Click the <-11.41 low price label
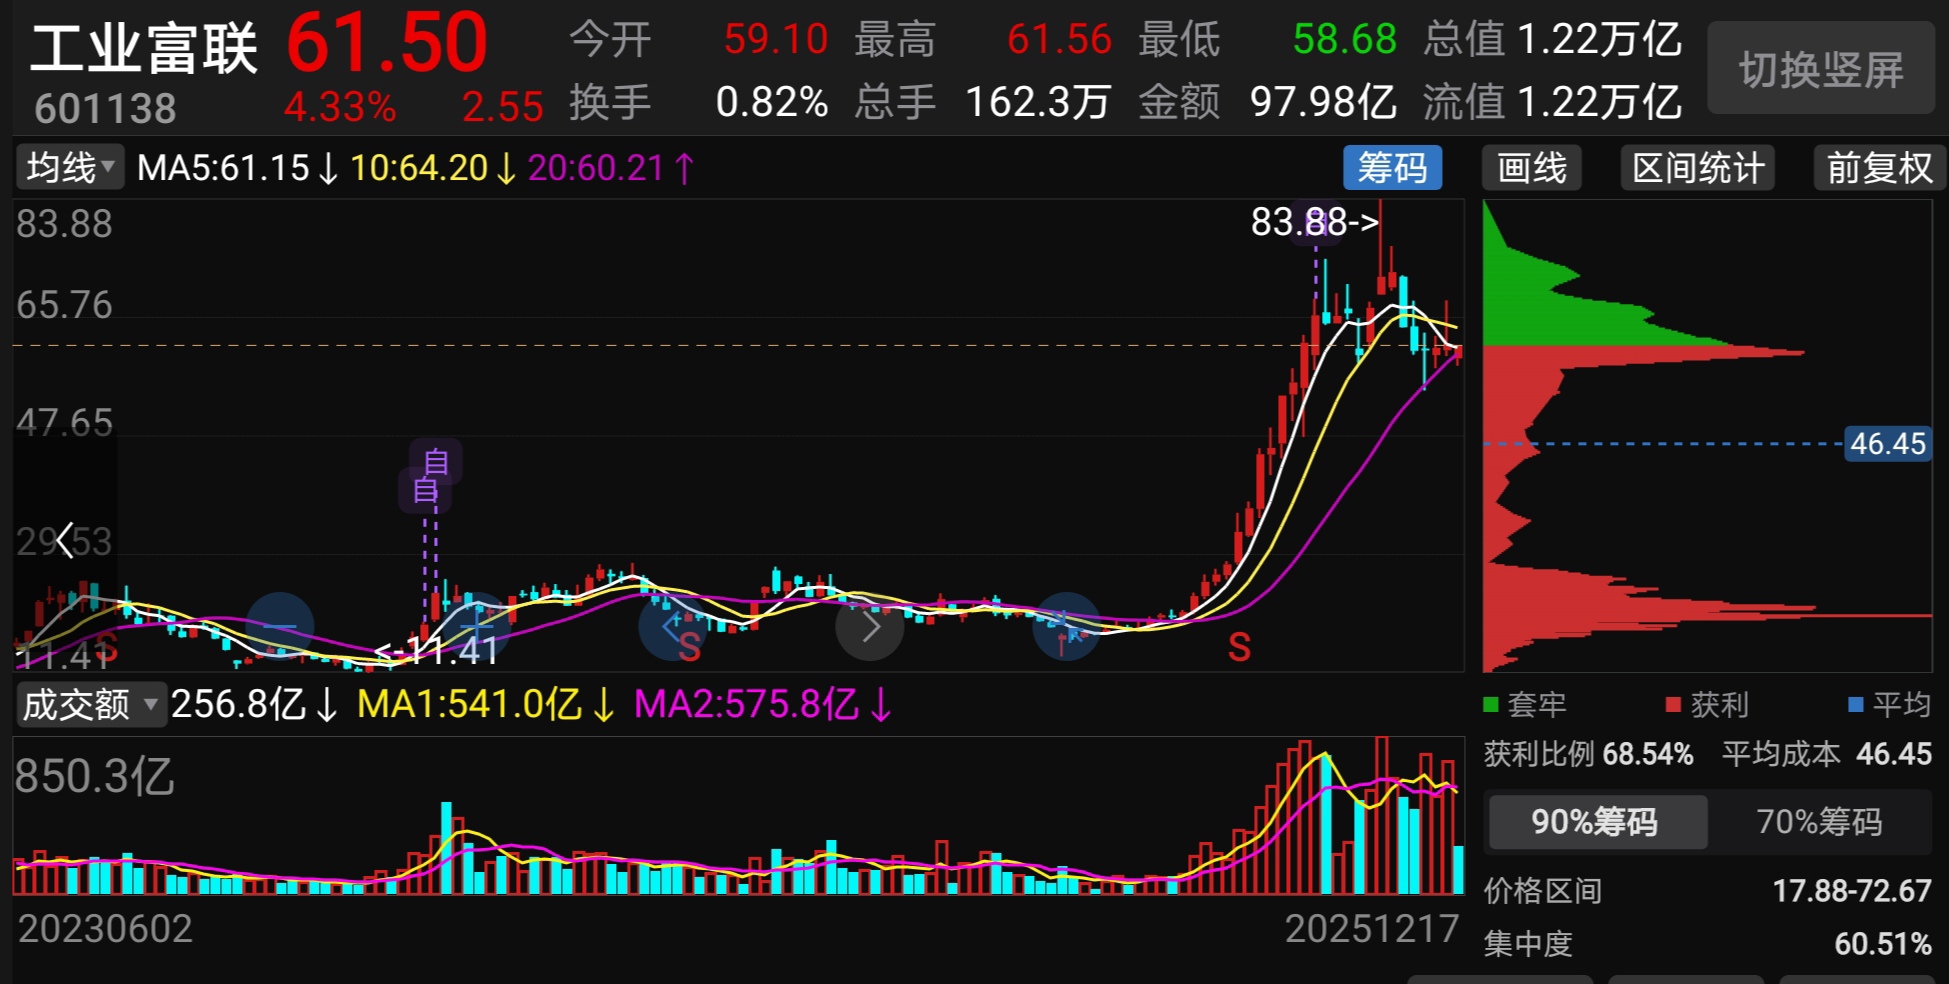Viewport: 1949px width, 984px height. [x=436, y=652]
